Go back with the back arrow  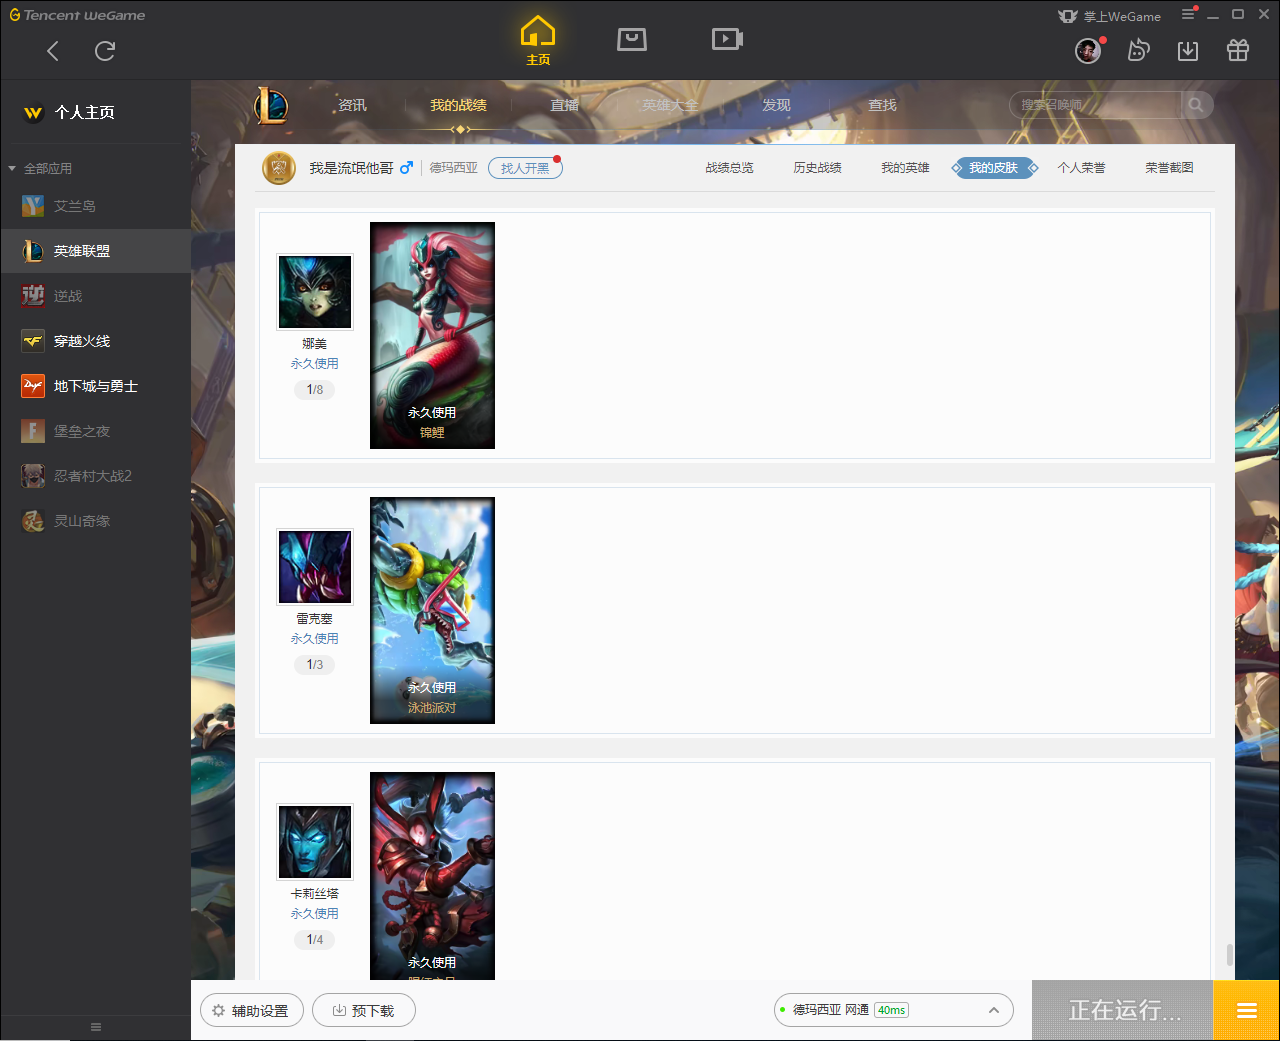[53, 51]
